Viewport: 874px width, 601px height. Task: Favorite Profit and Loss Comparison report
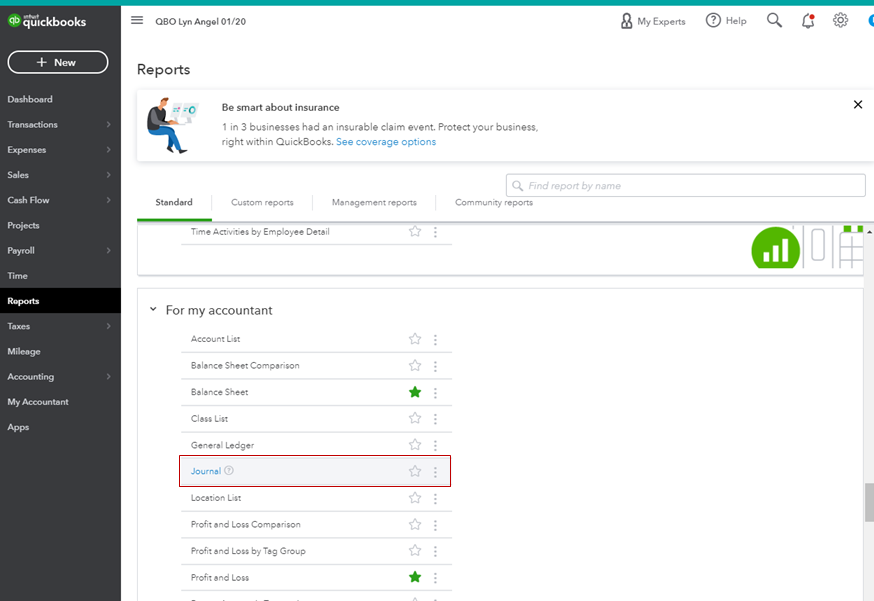tap(415, 524)
